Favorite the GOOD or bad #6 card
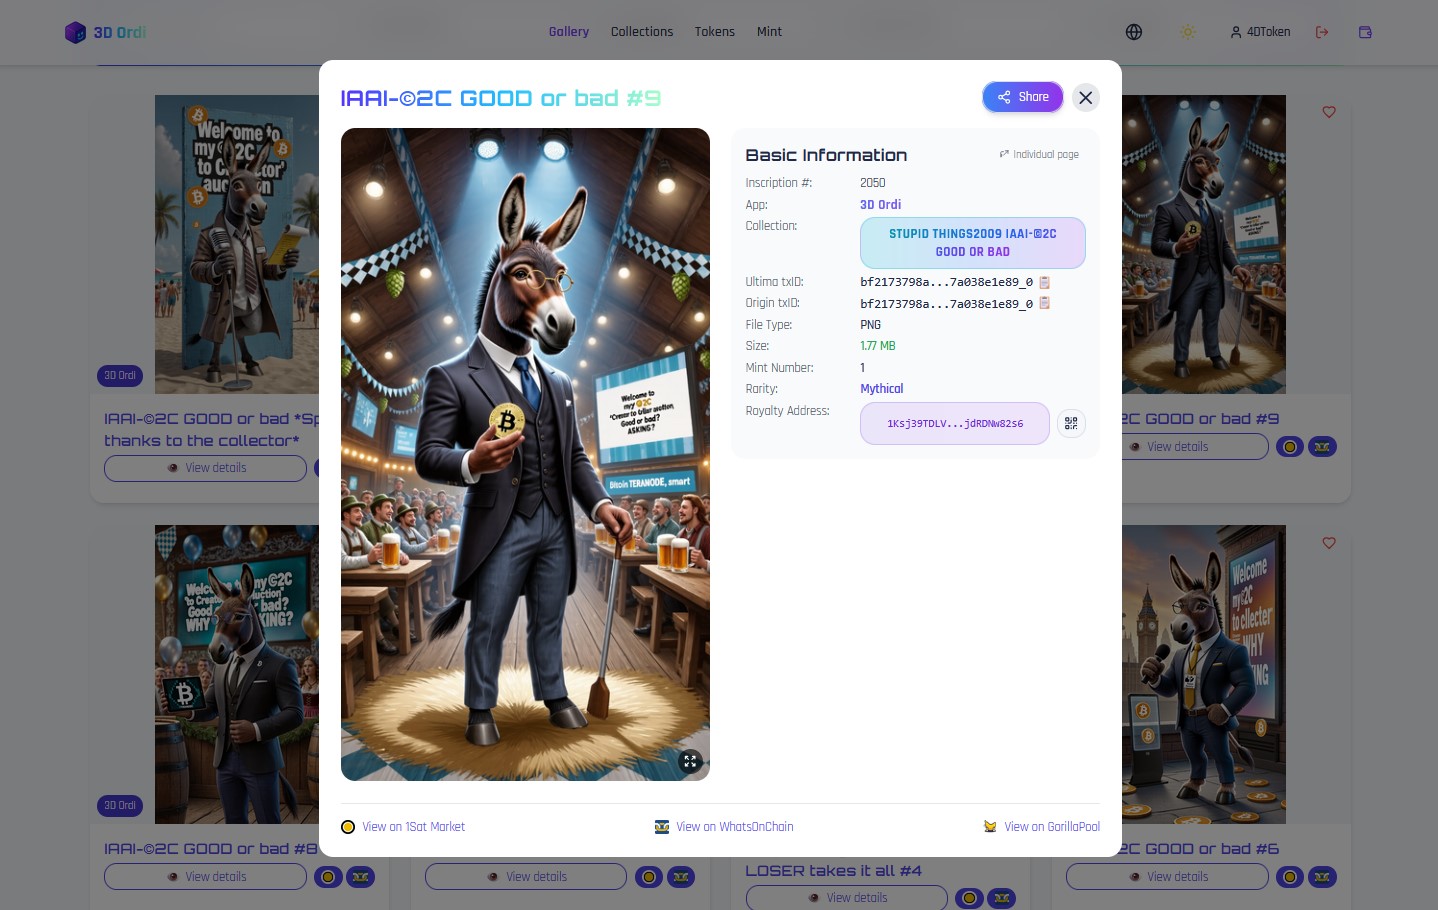Image resolution: width=1438 pixels, height=910 pixels. 1329,543
